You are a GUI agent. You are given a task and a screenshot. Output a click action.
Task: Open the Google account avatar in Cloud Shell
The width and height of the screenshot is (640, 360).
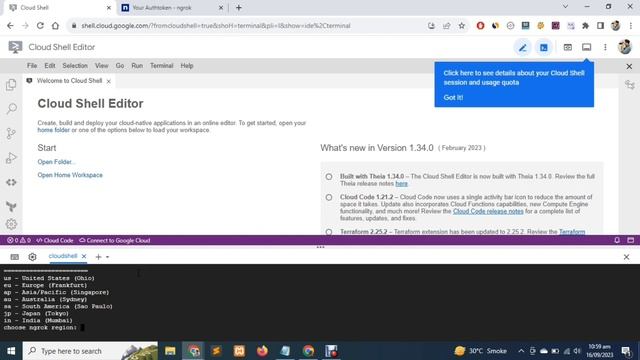point(624,47)
